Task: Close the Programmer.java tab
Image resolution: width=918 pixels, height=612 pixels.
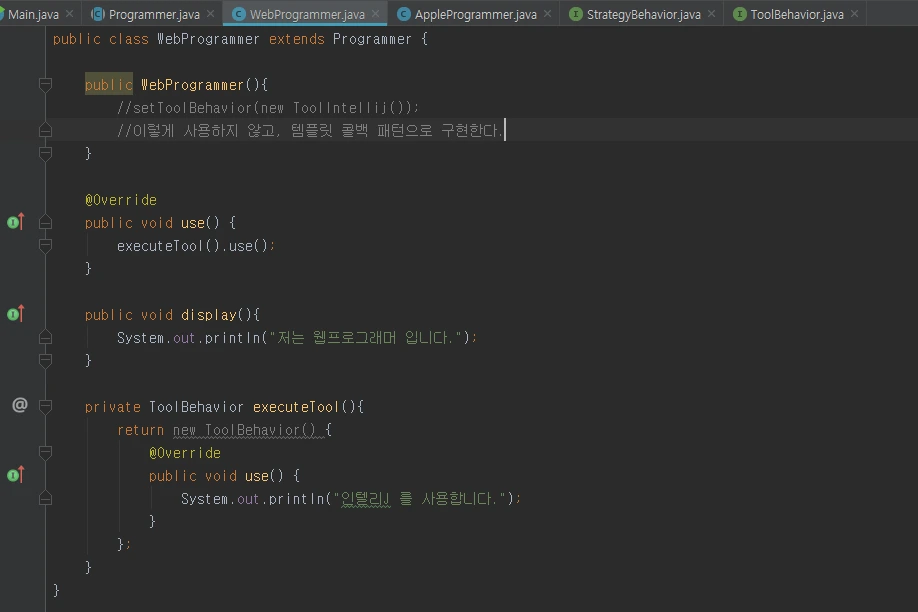Action: click(210, 13)
